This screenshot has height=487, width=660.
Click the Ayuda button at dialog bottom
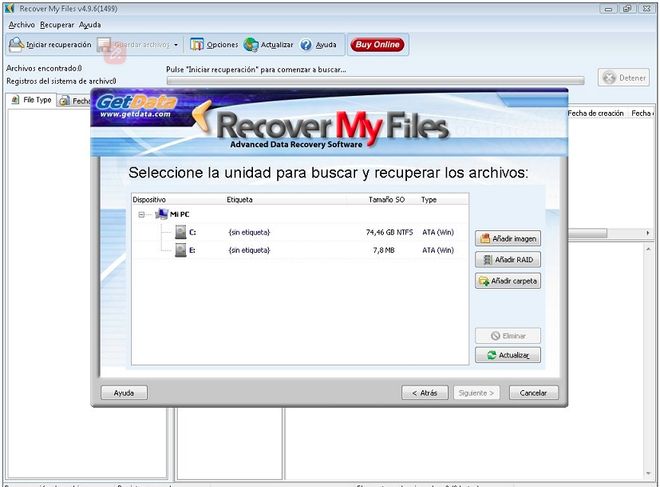(124, 393)
